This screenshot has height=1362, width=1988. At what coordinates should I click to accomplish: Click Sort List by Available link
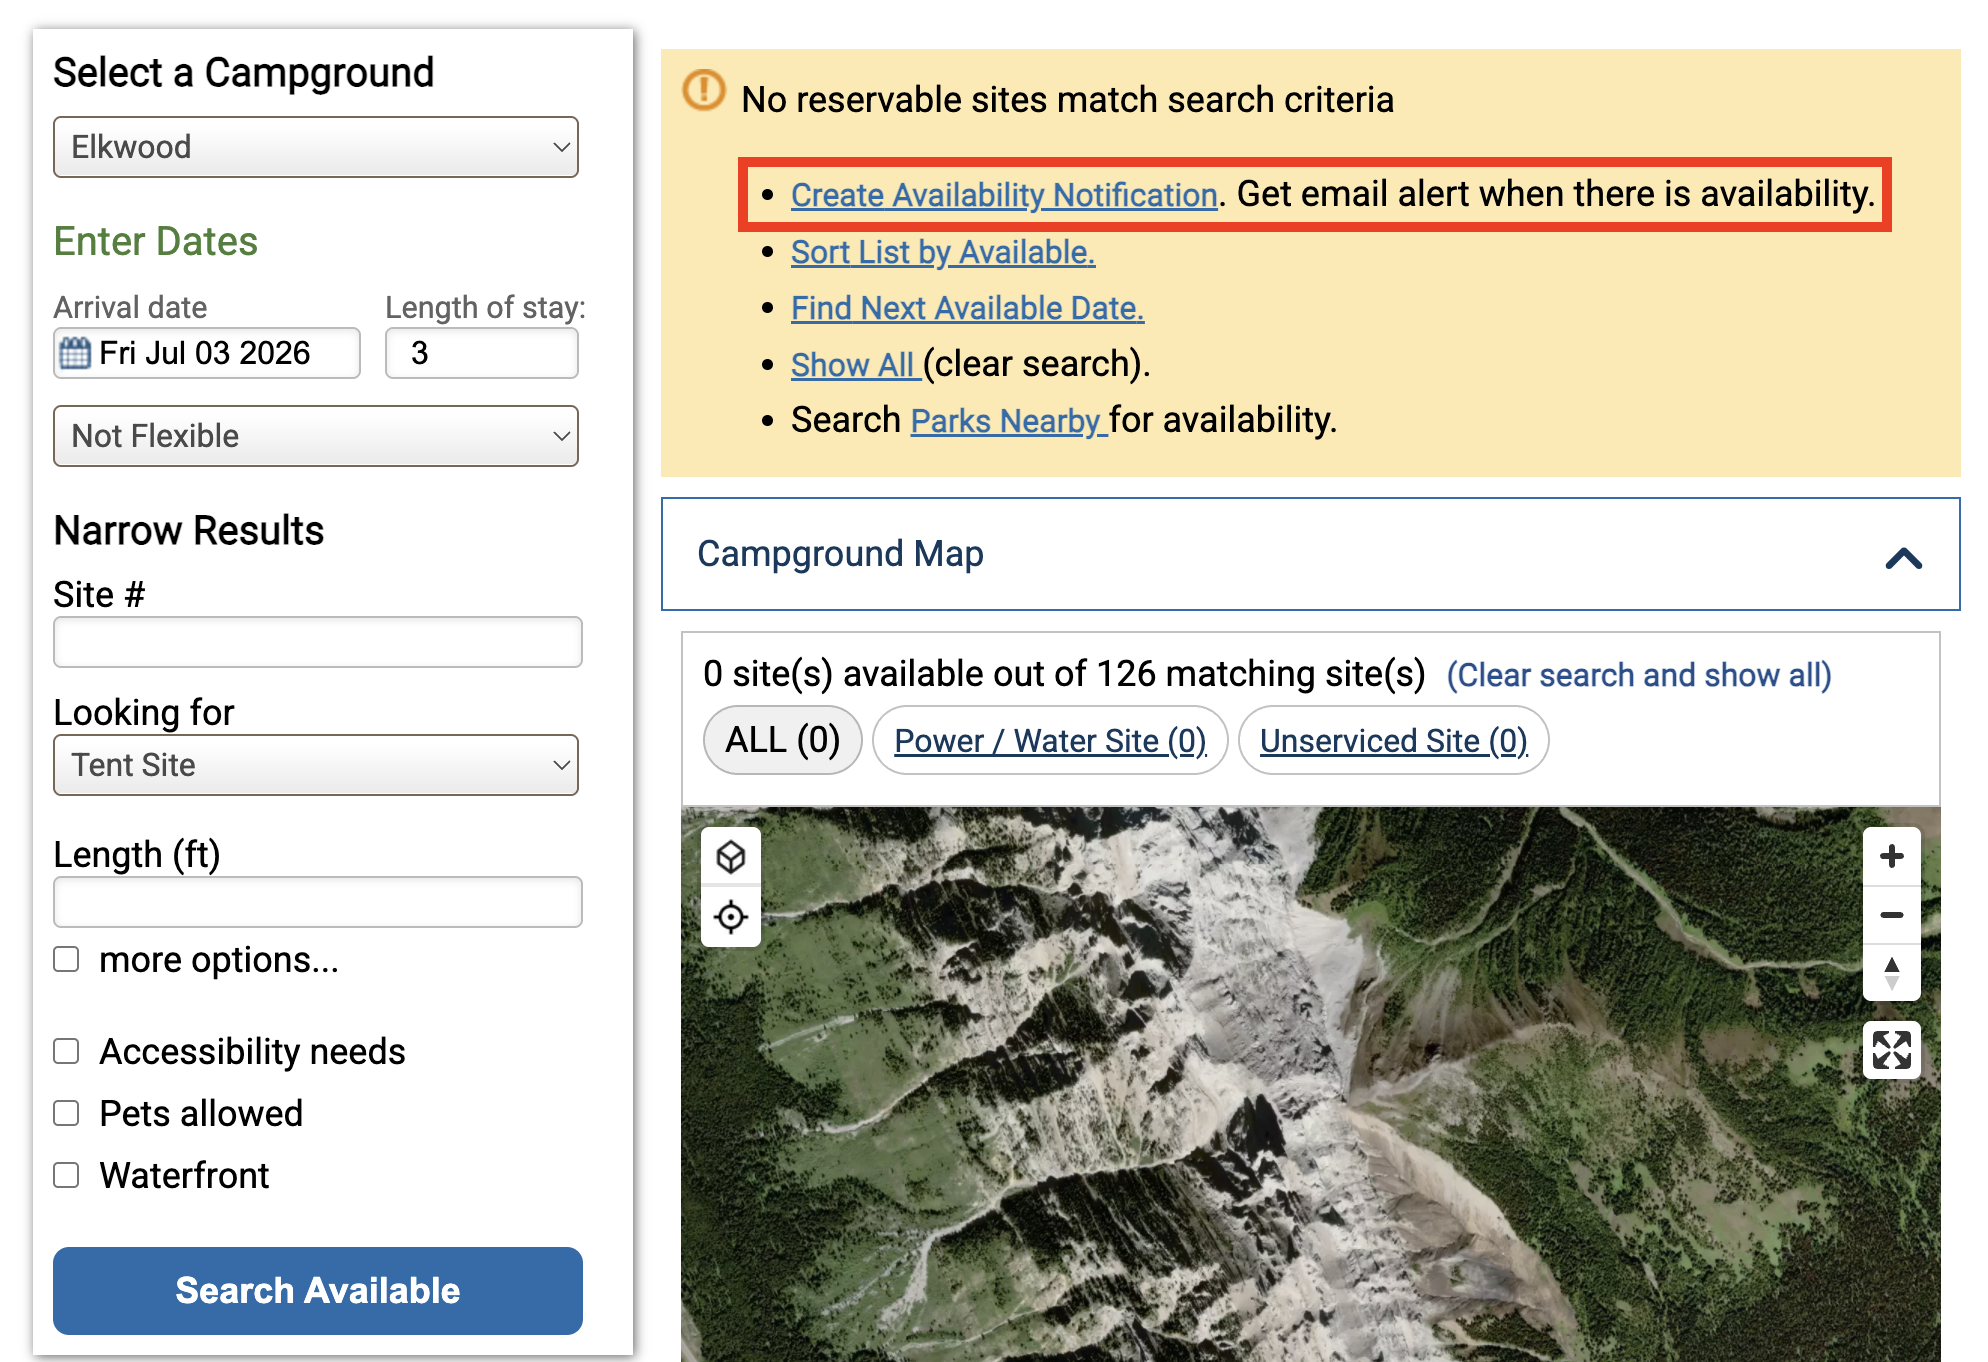tap(943, 251)
